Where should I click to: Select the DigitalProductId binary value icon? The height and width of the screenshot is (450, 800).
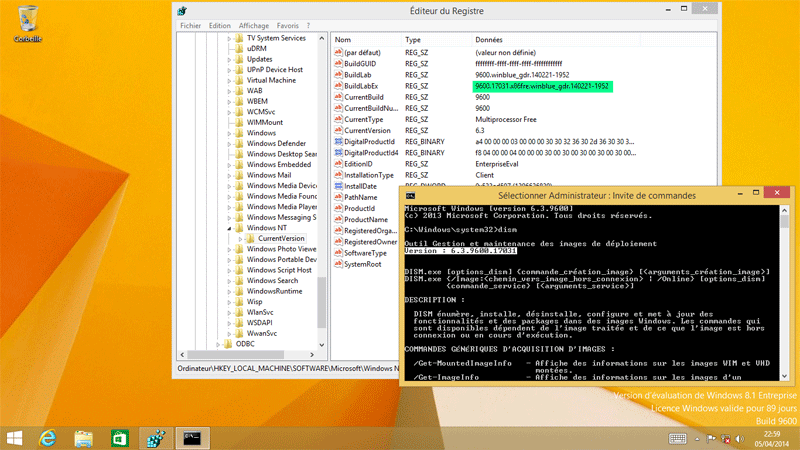coord(337,142)
